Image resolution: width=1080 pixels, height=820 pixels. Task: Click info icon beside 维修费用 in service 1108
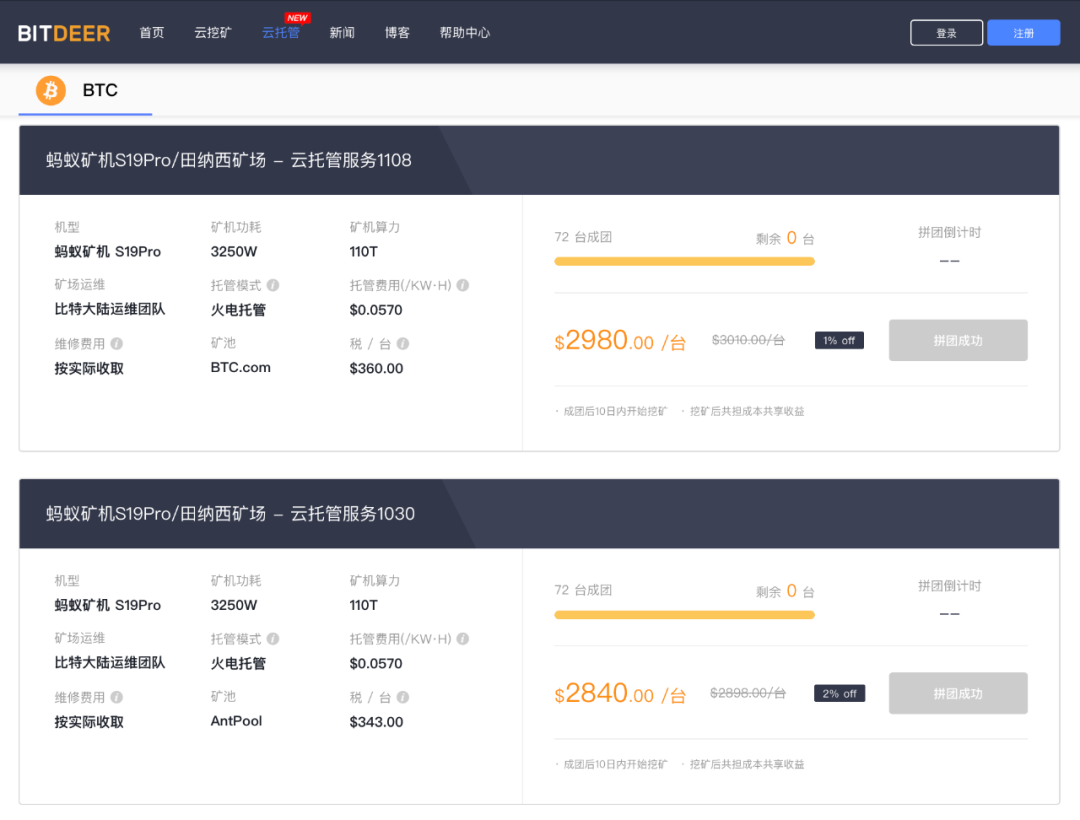tap(116, 343)
